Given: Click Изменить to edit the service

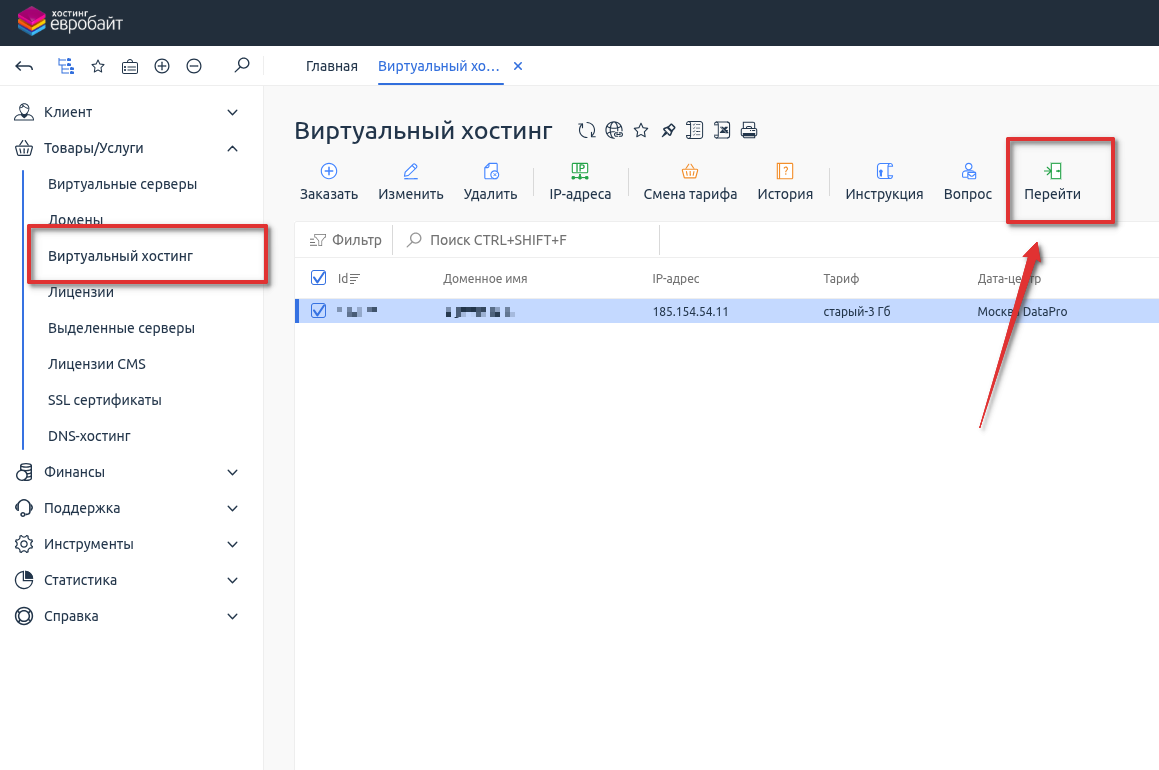Looking at the screenshot, I should click(x=411, y=182).
